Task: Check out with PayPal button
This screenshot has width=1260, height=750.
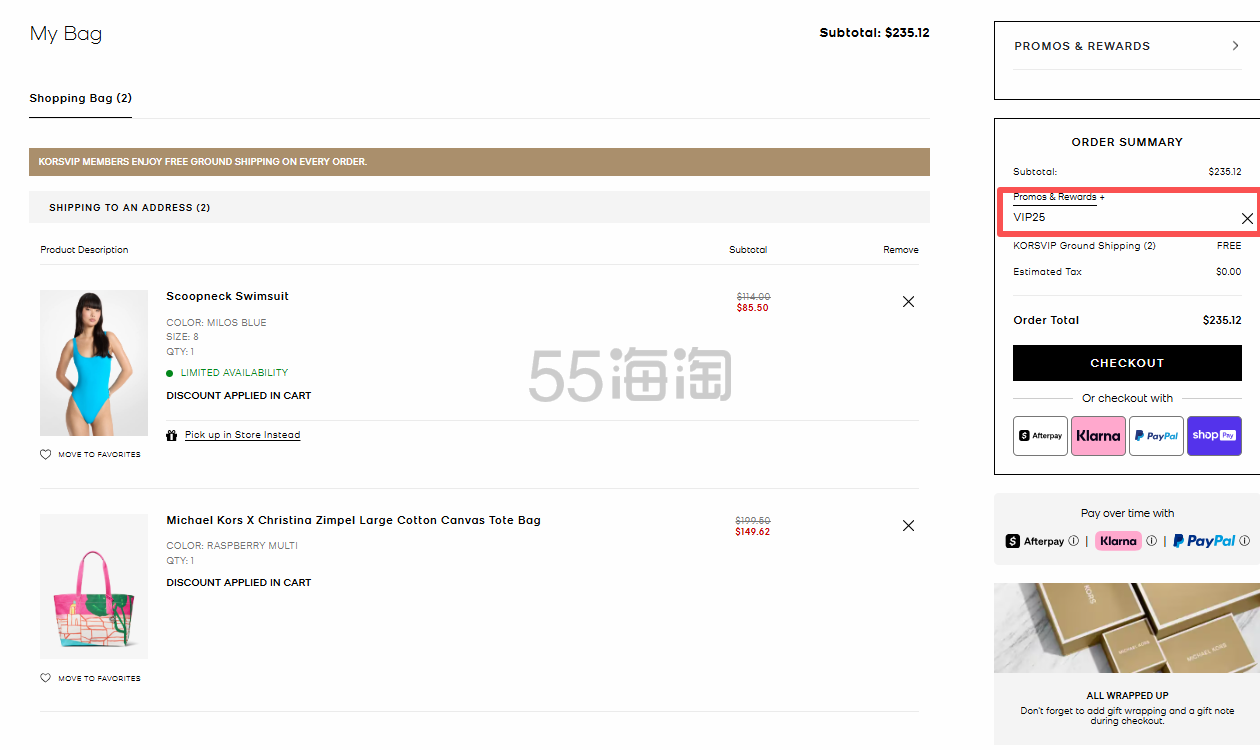Action: [1156, 436]
